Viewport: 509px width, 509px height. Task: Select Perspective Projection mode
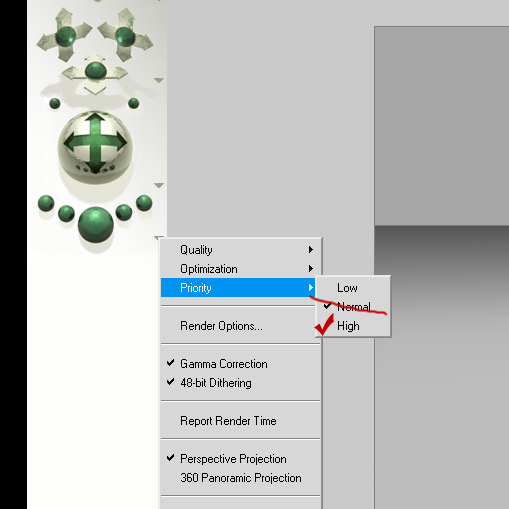240,459
